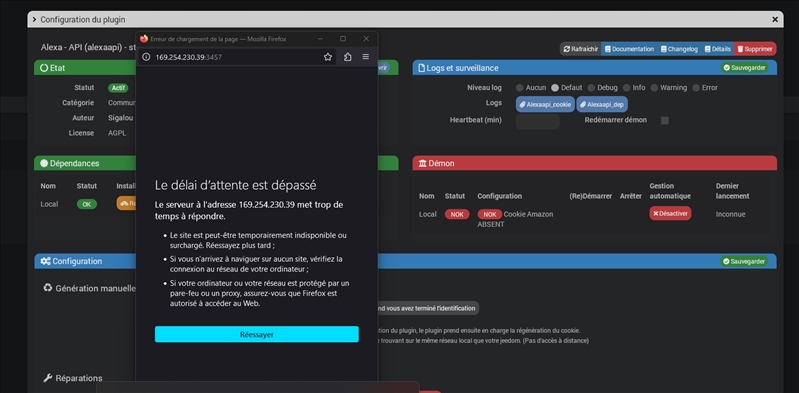Viewport: 799px width, 393px height.
Task: Open the Firefox hamburger menu
Action: click(365, 57)
